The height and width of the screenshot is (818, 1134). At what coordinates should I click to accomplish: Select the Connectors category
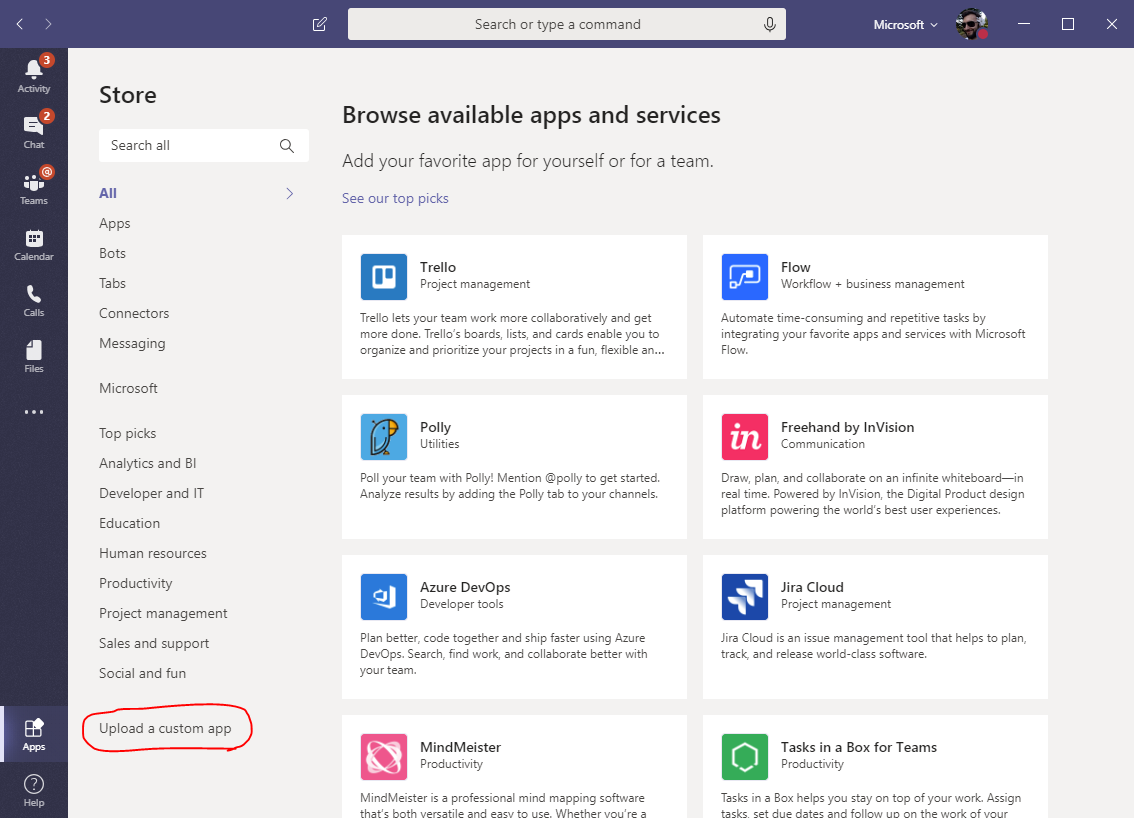(x=134, y=313)
